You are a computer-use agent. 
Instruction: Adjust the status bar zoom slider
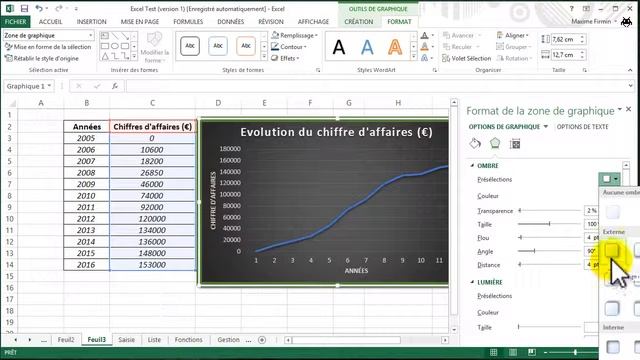click(x=575, y=352)
